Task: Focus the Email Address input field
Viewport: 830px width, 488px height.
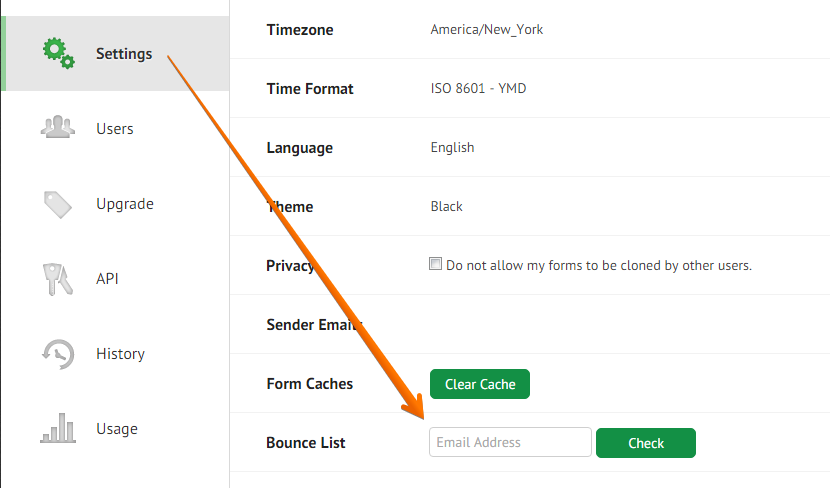Action: pos(510,442)
